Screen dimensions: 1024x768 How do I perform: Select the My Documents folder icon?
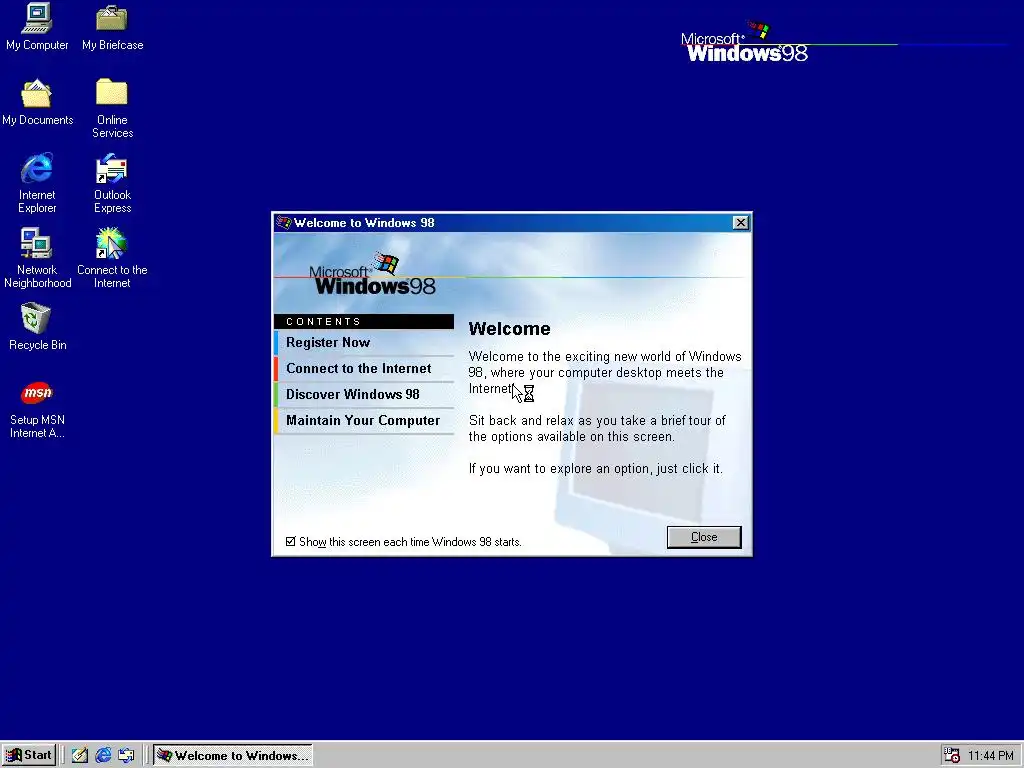tap(37, 102)
